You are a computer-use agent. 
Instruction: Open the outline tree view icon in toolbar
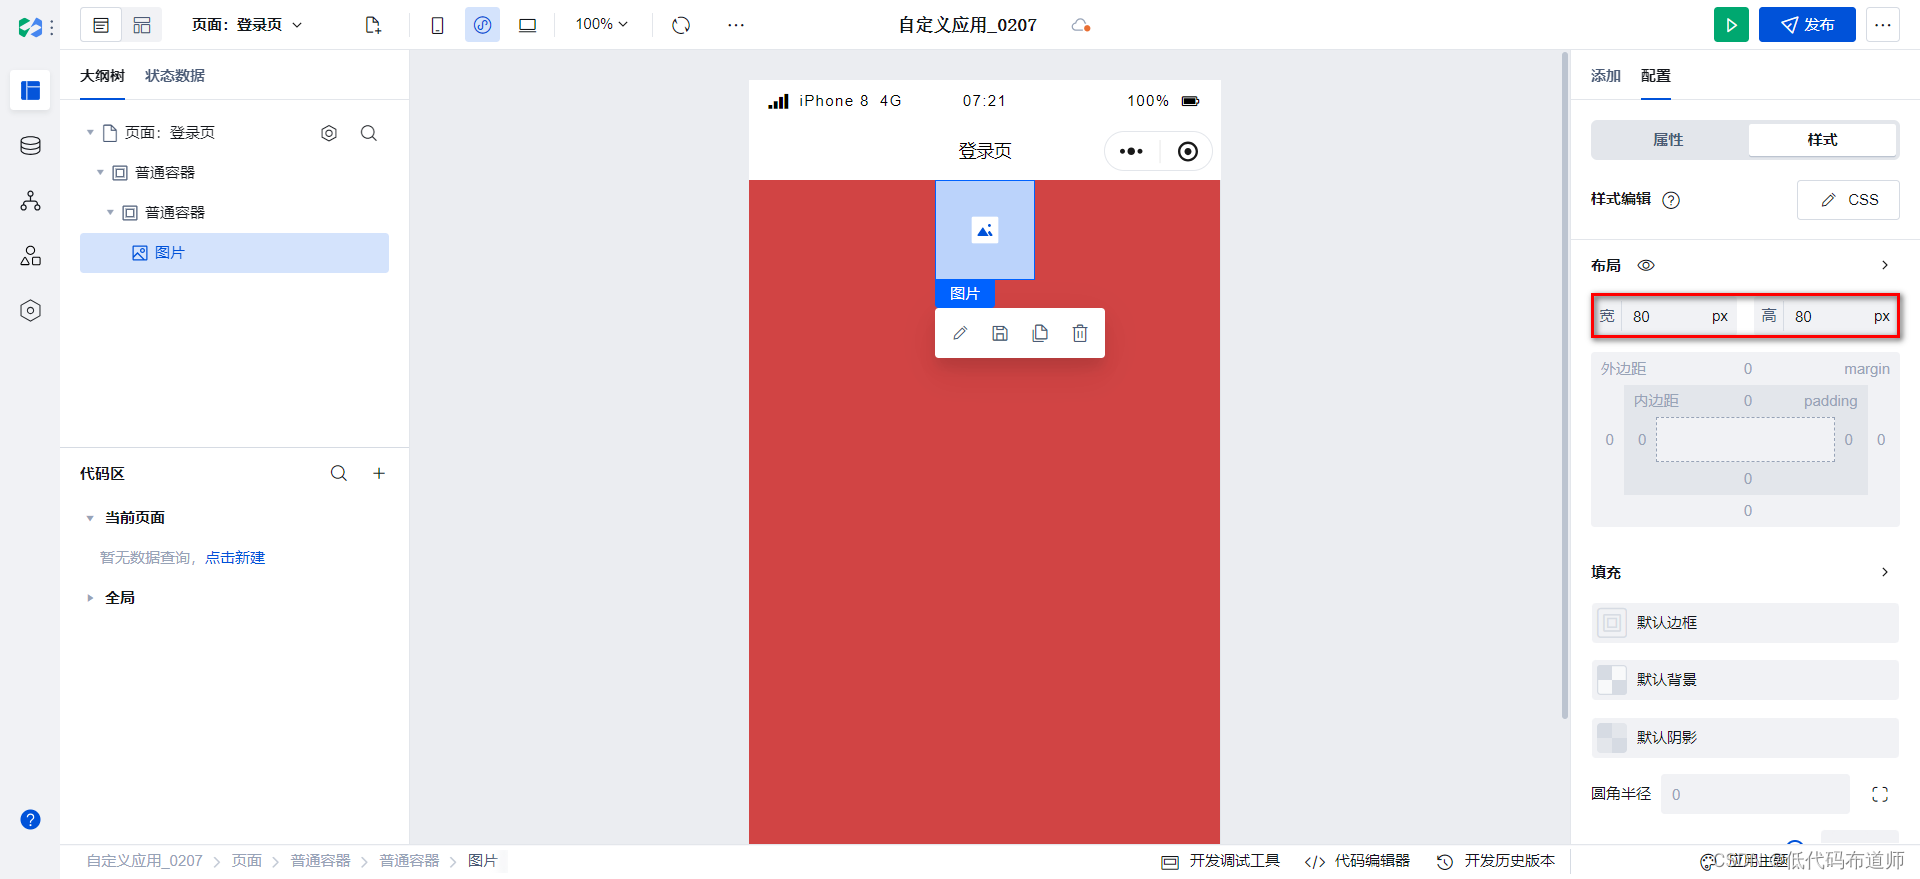(x=101, y=25)
